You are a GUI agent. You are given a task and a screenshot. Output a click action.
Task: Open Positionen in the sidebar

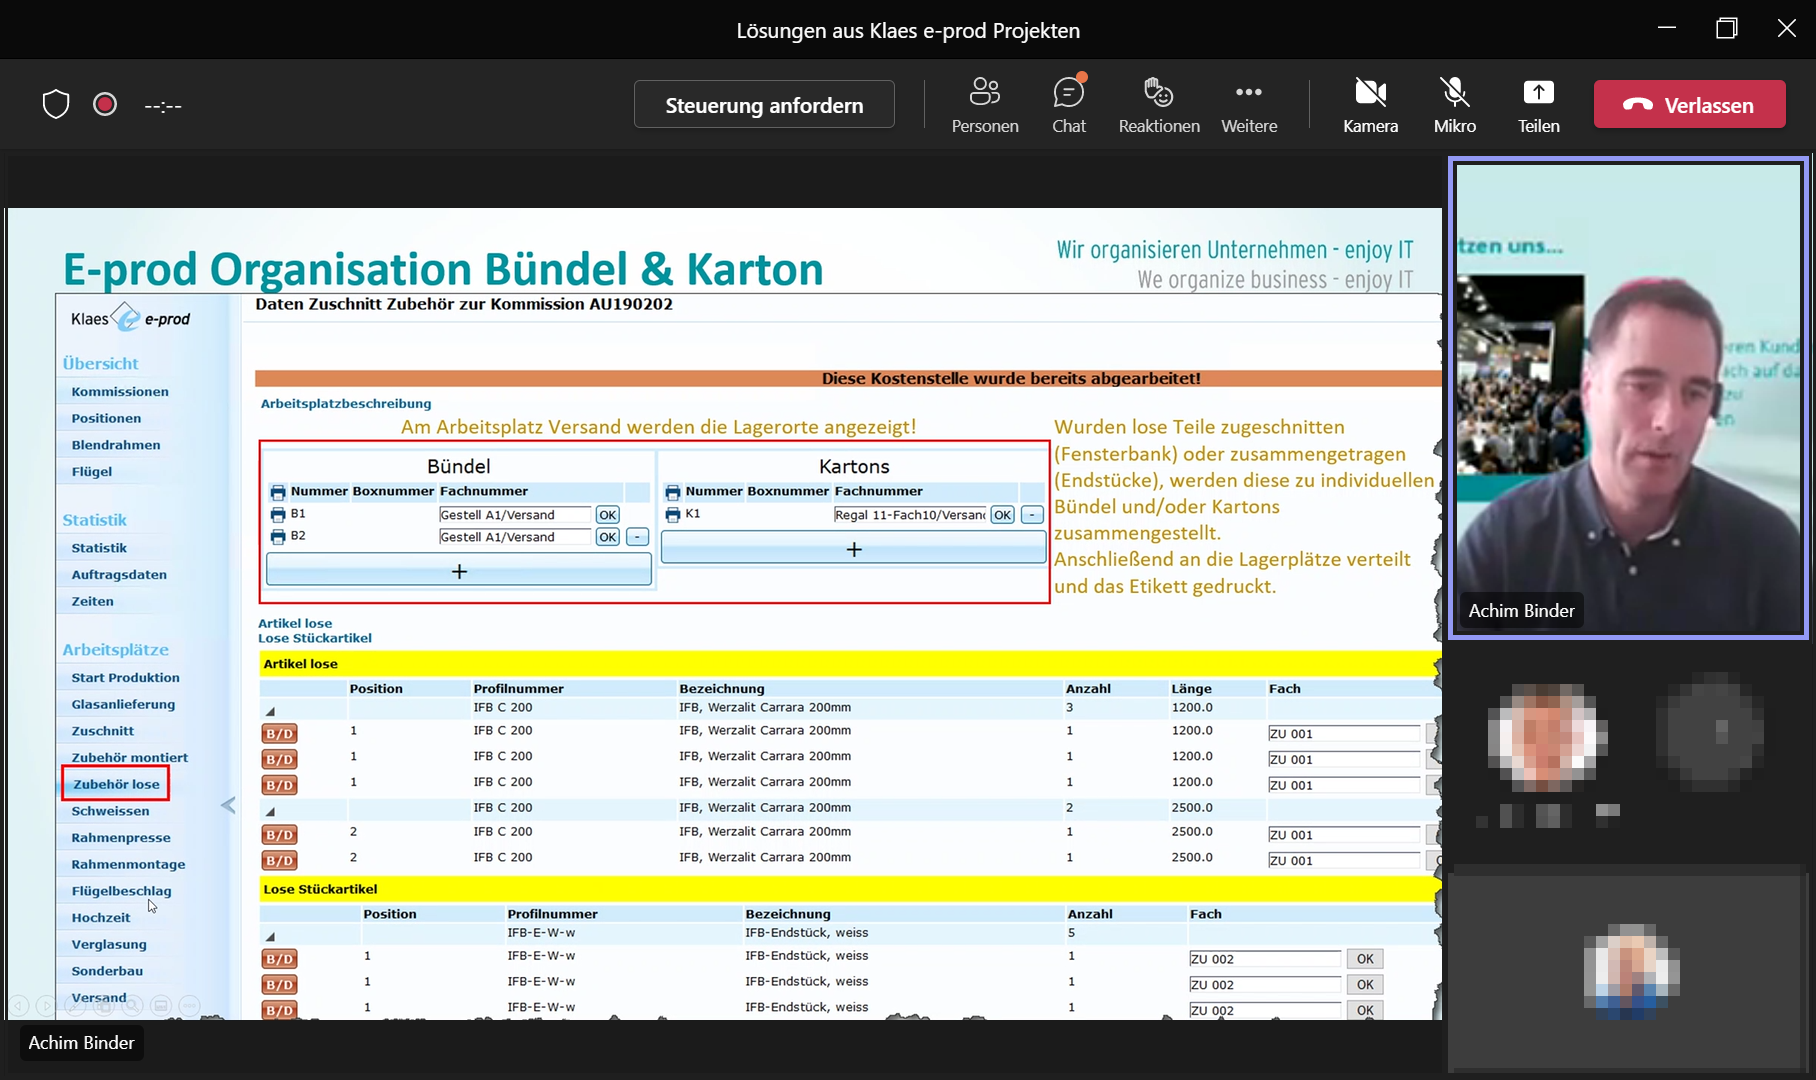coord(106,418)
